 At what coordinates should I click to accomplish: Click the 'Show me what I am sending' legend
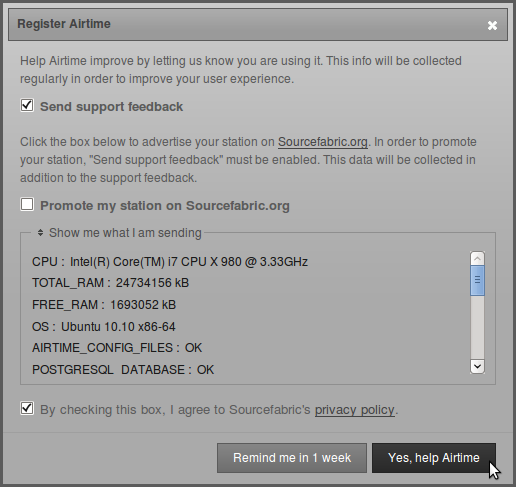[125, 233]
